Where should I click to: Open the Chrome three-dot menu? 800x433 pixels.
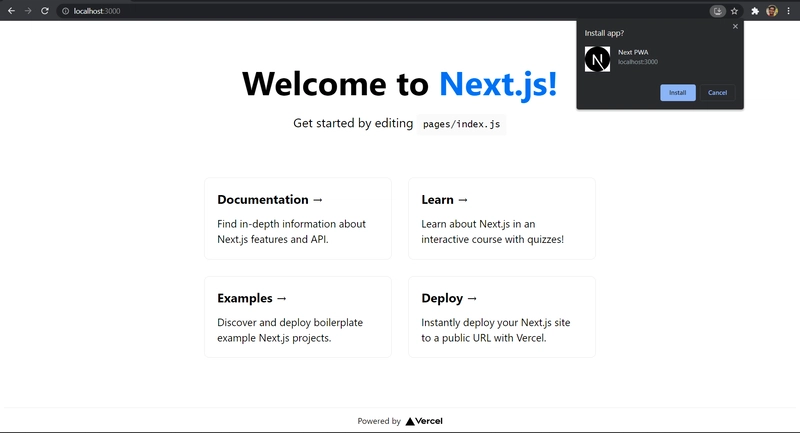pos(788,11)
